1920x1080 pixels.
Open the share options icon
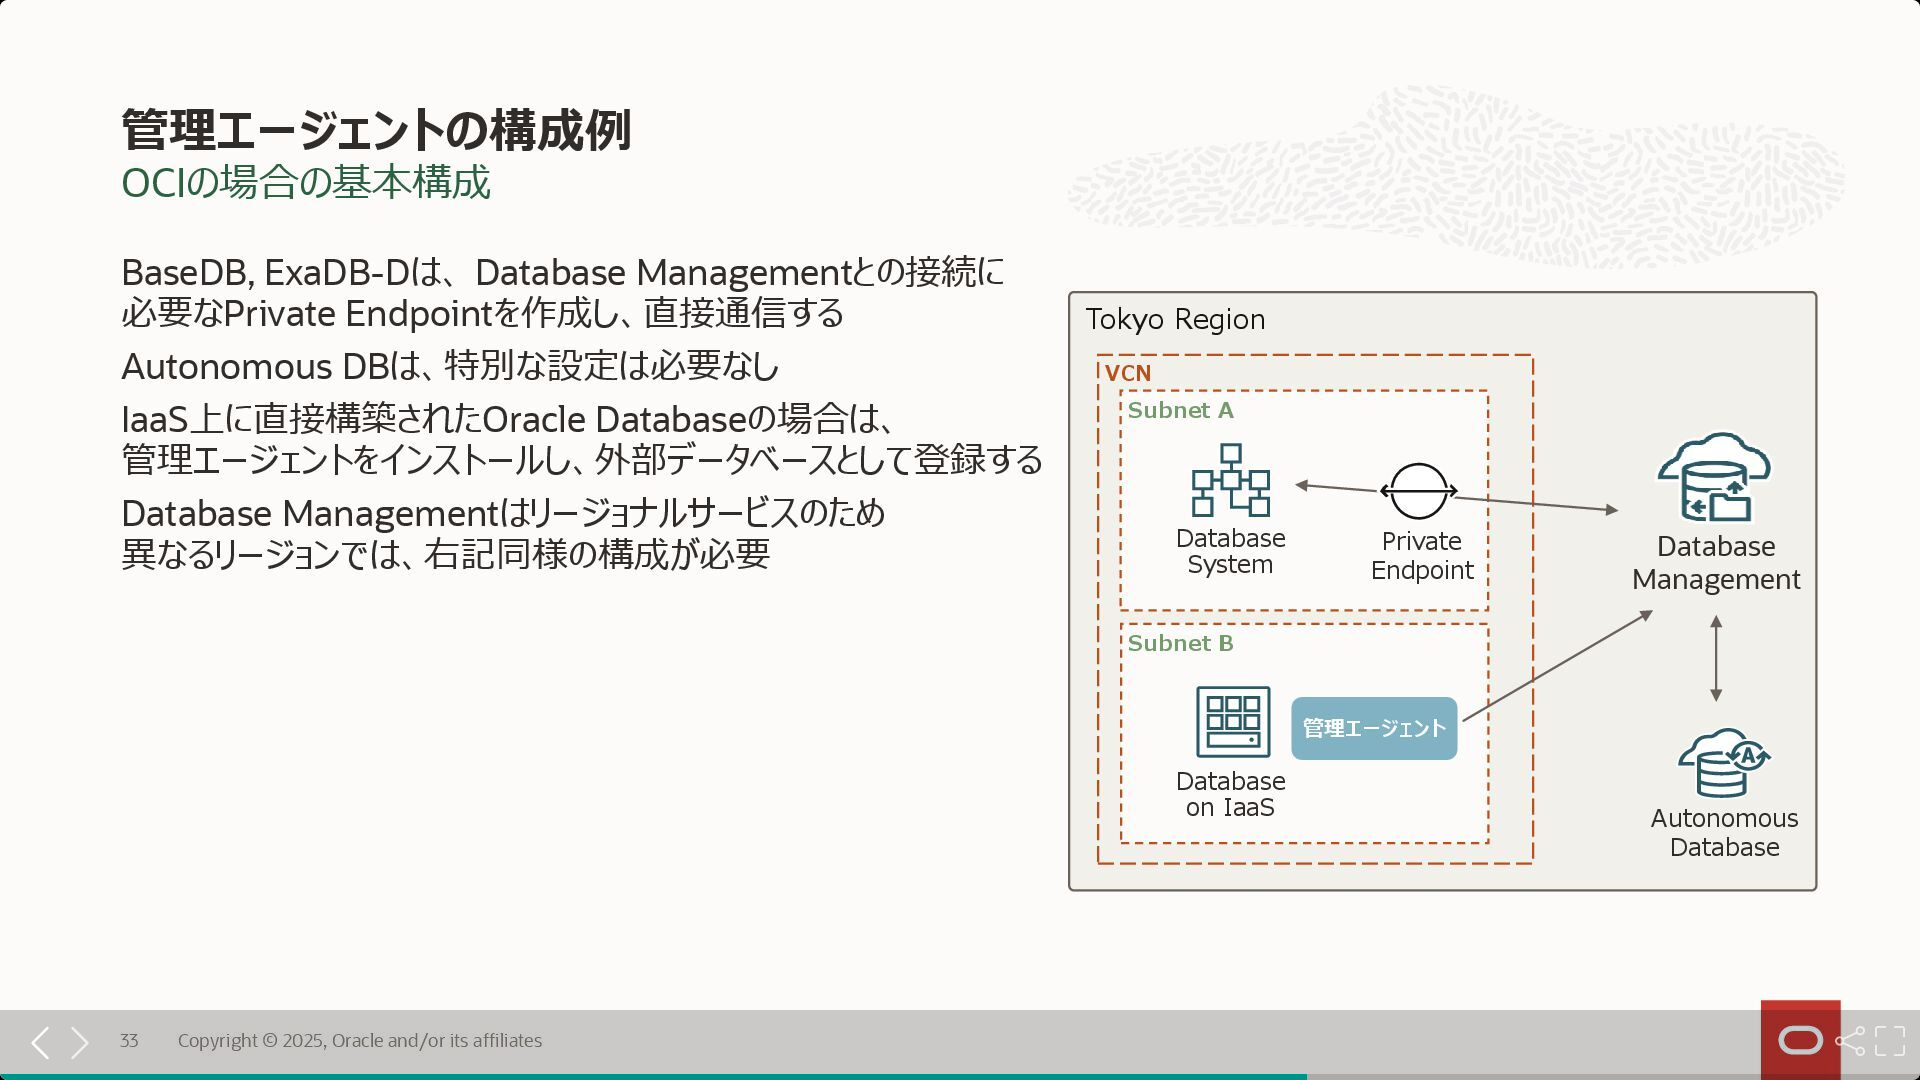point(1851,1040)
